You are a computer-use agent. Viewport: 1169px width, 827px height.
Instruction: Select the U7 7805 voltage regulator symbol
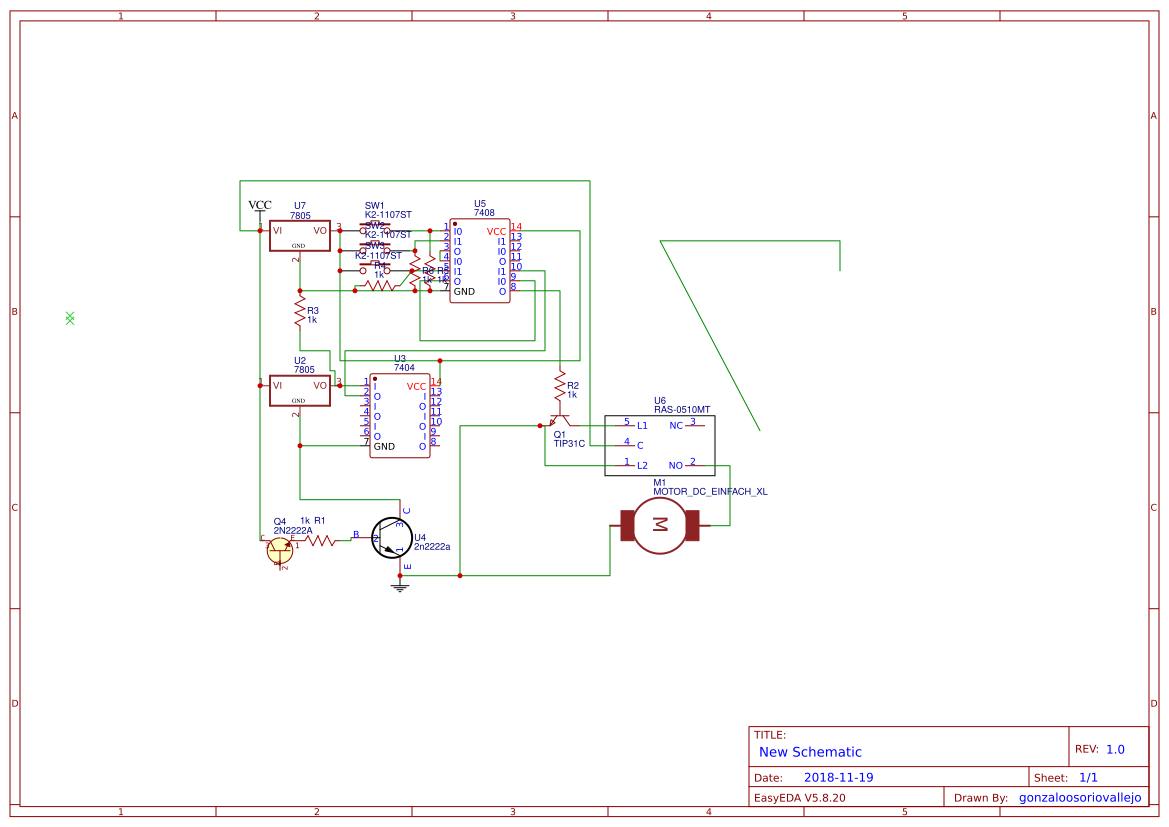(299, 236)
